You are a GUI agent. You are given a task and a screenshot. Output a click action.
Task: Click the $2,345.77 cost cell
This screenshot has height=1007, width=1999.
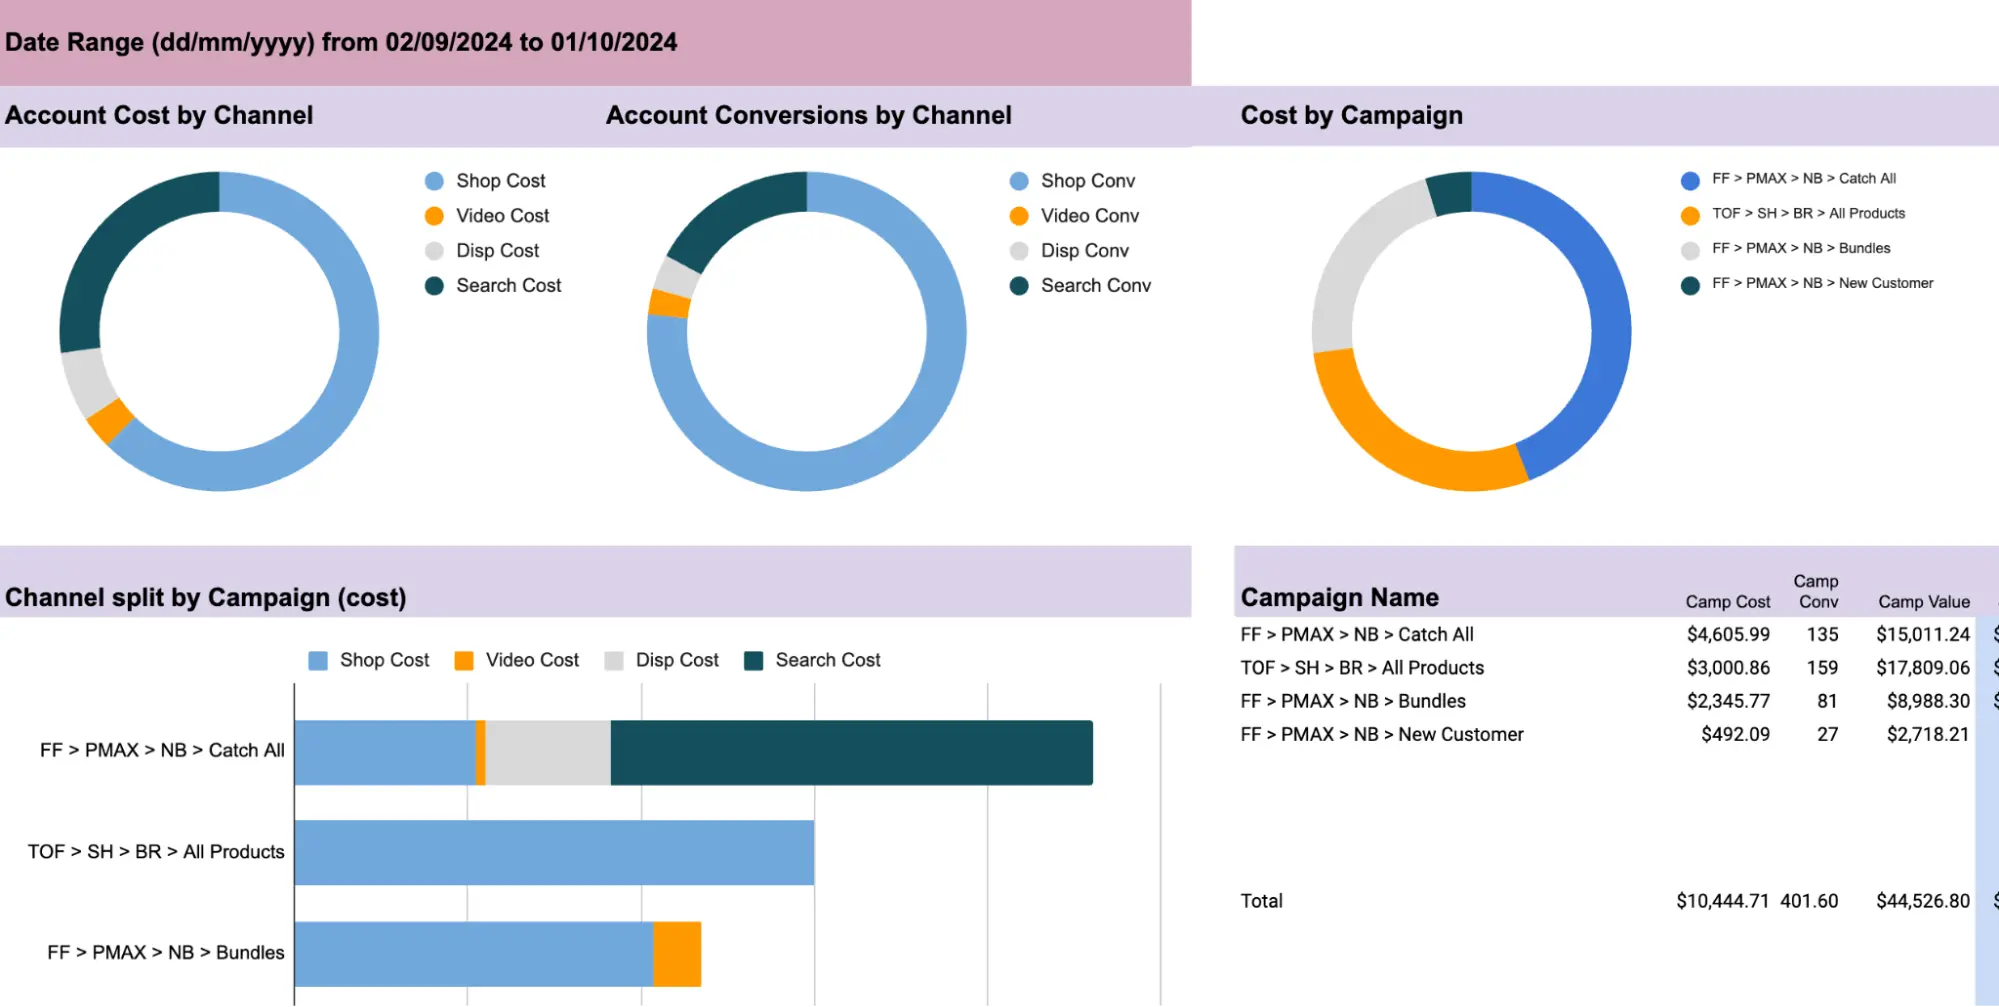pos(1728,702)
